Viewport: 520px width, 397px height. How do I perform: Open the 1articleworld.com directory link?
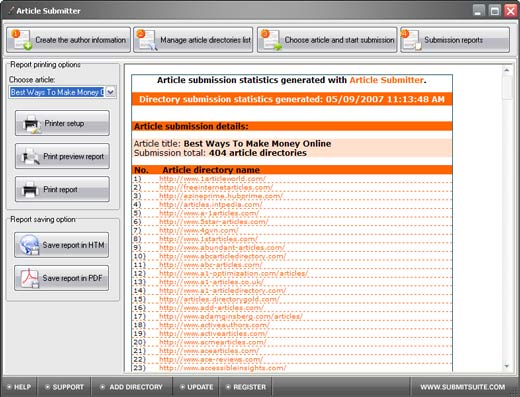pos(212,179)
